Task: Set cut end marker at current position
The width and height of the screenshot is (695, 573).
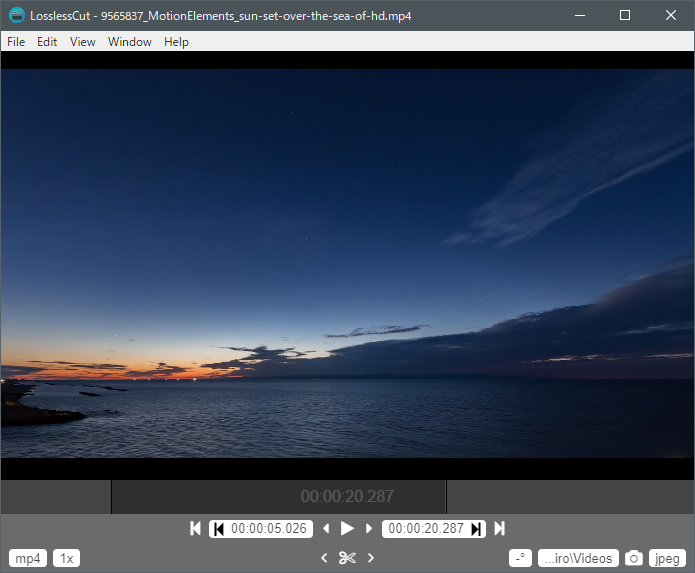Action: (476, 528)
